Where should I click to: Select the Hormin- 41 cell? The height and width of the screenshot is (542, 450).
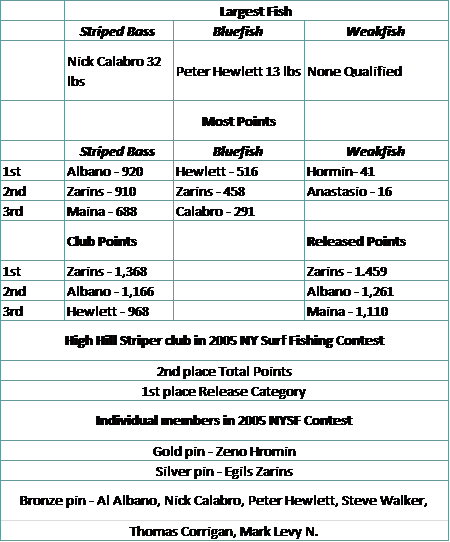point(376,171)
